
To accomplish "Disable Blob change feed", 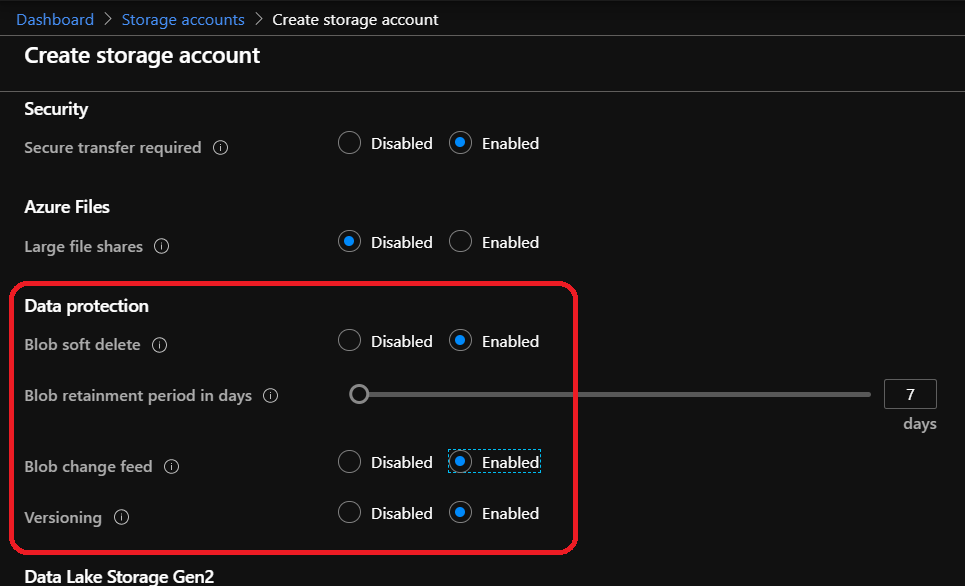I will point(349,462).
